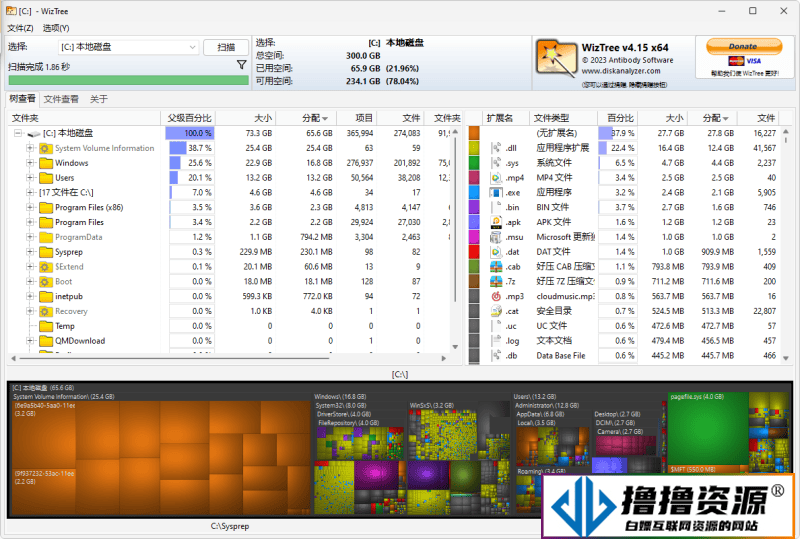800x539 pixels.
Task: Click the Temp folder icon
Action: (x=46, y=326)
